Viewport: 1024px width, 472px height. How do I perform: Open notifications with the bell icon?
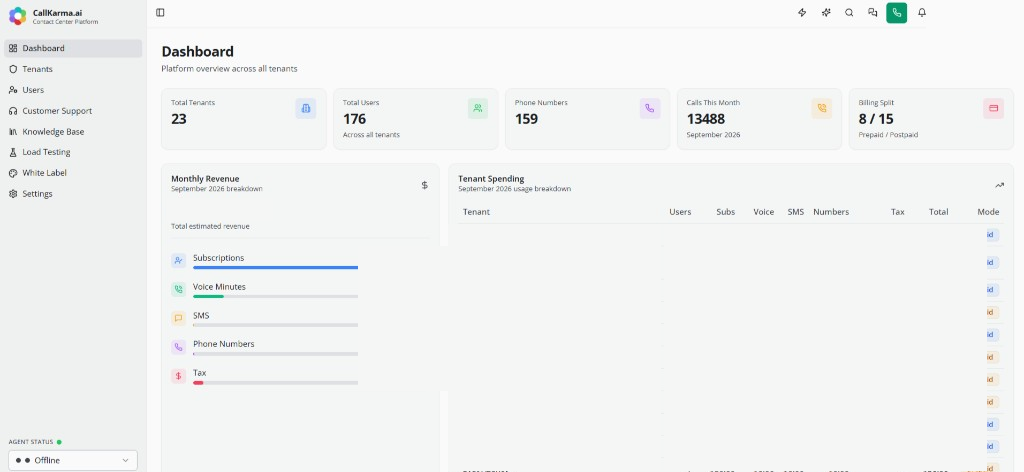921,12
